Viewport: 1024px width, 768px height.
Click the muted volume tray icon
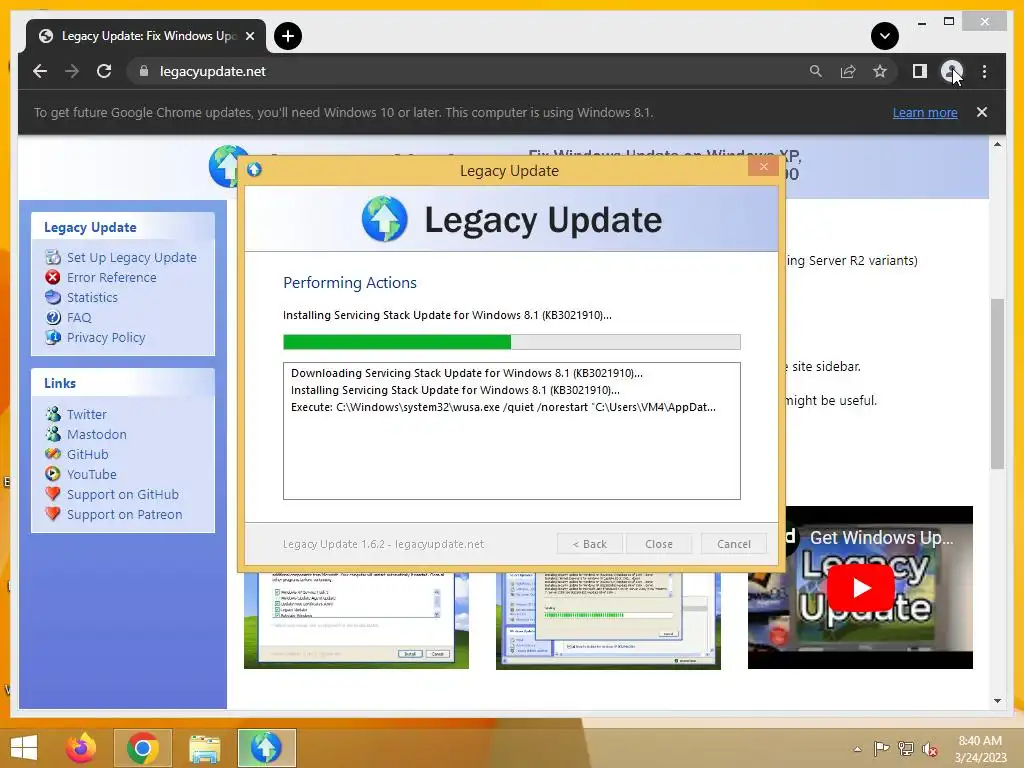click(x=929, y=749)
